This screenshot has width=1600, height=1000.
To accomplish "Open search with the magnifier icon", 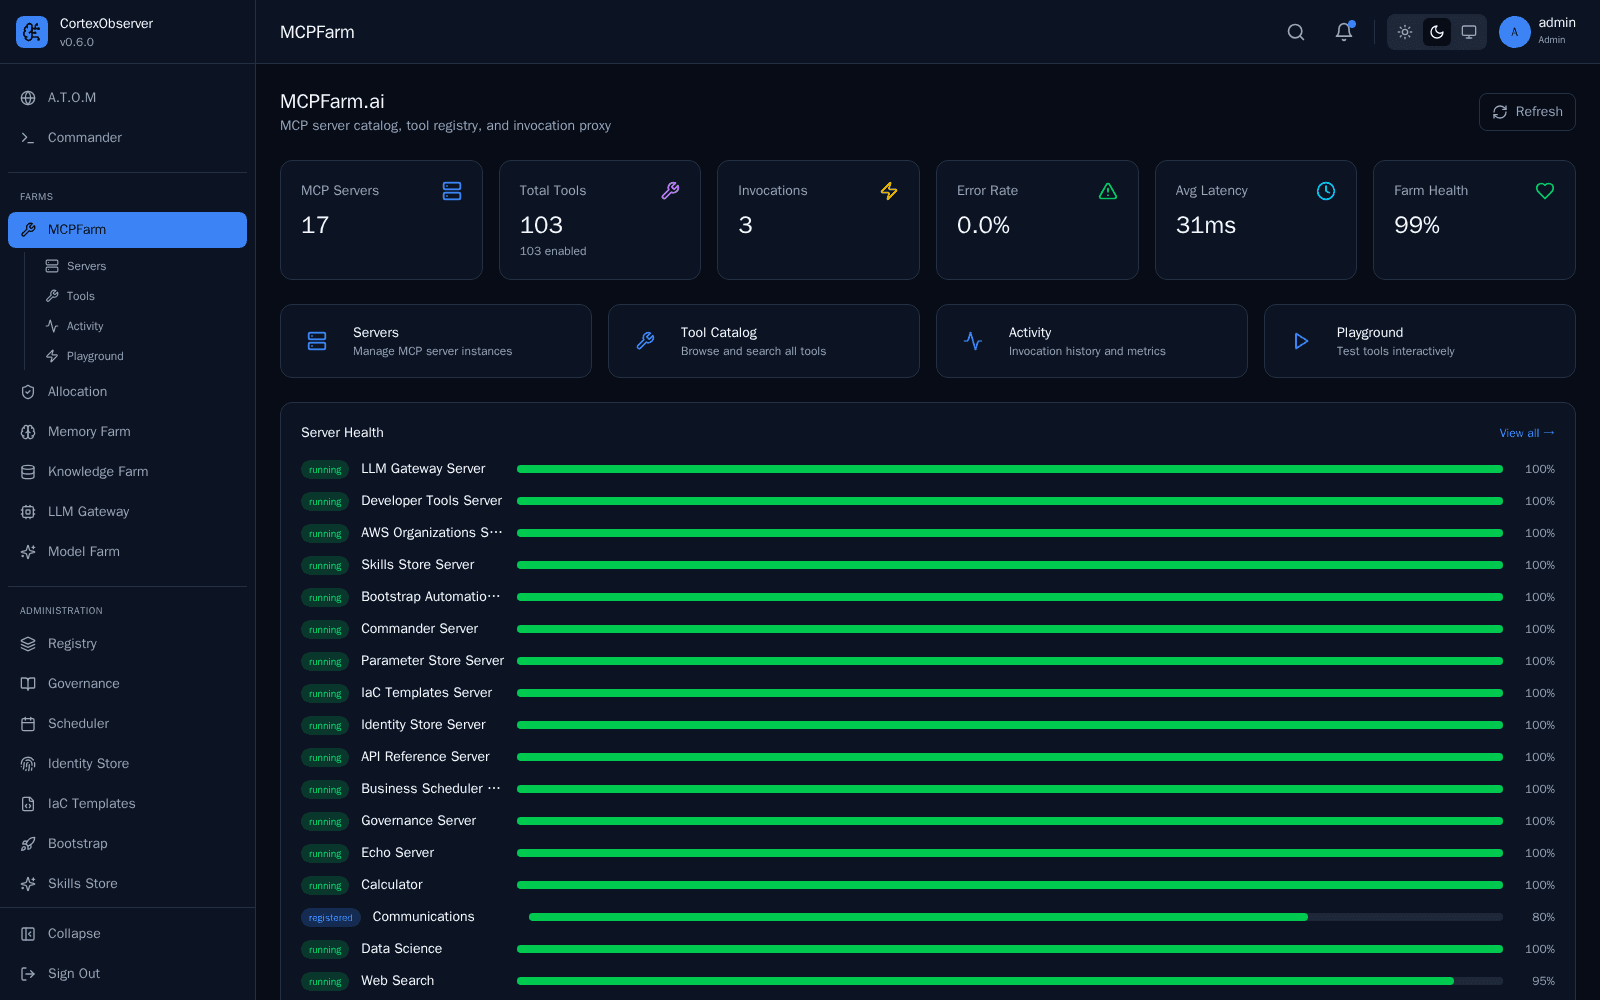I will click(x=1296, y=32).
